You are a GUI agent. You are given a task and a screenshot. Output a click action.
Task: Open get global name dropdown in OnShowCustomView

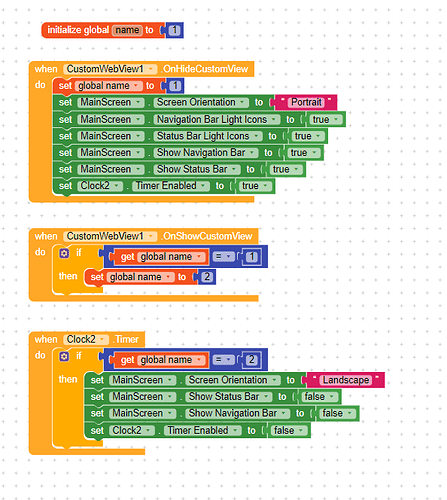[171, 256]
